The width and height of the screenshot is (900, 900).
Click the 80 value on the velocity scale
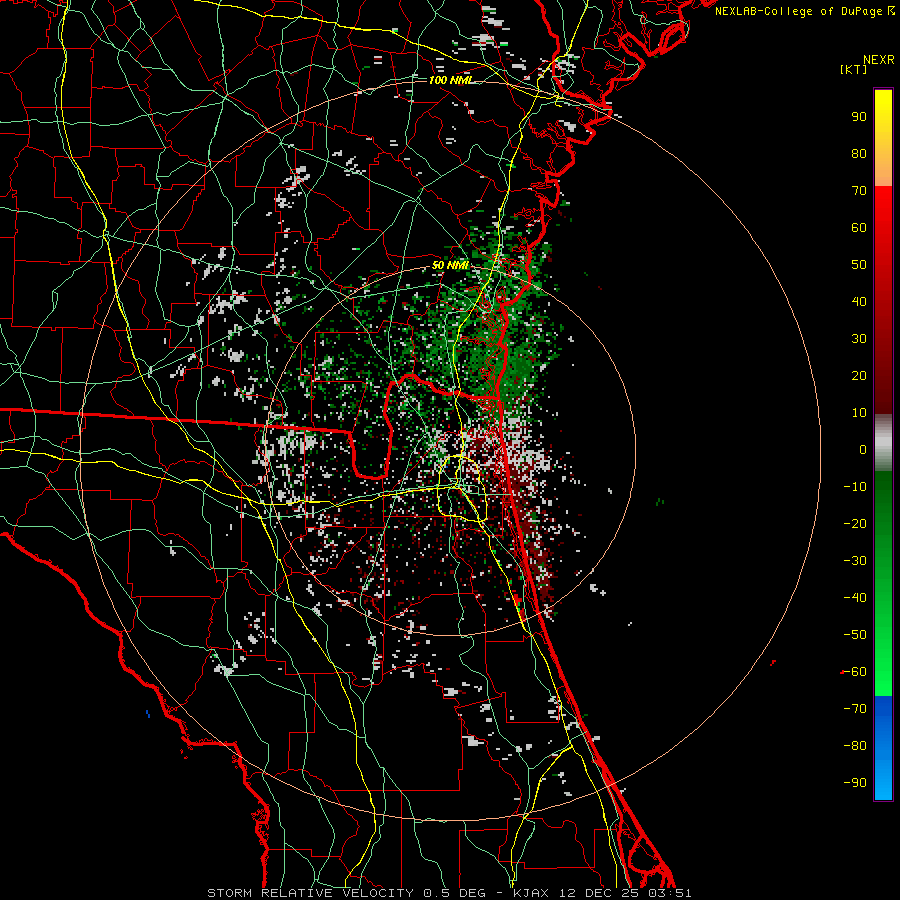[x=859, y=154]
